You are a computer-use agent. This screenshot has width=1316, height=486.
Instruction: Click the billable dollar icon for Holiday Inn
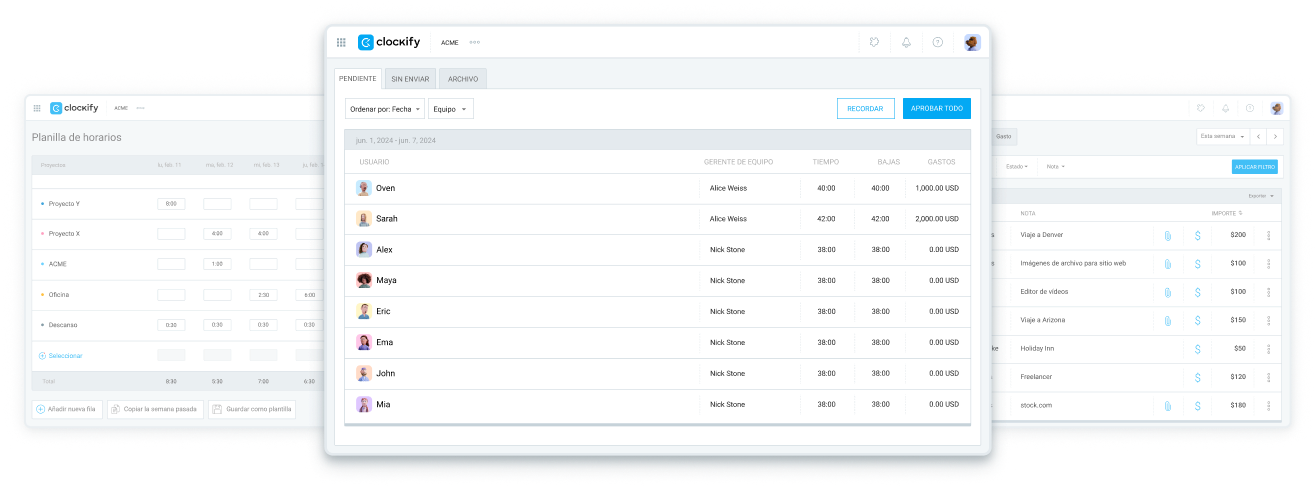click(x=1197, y=349)
